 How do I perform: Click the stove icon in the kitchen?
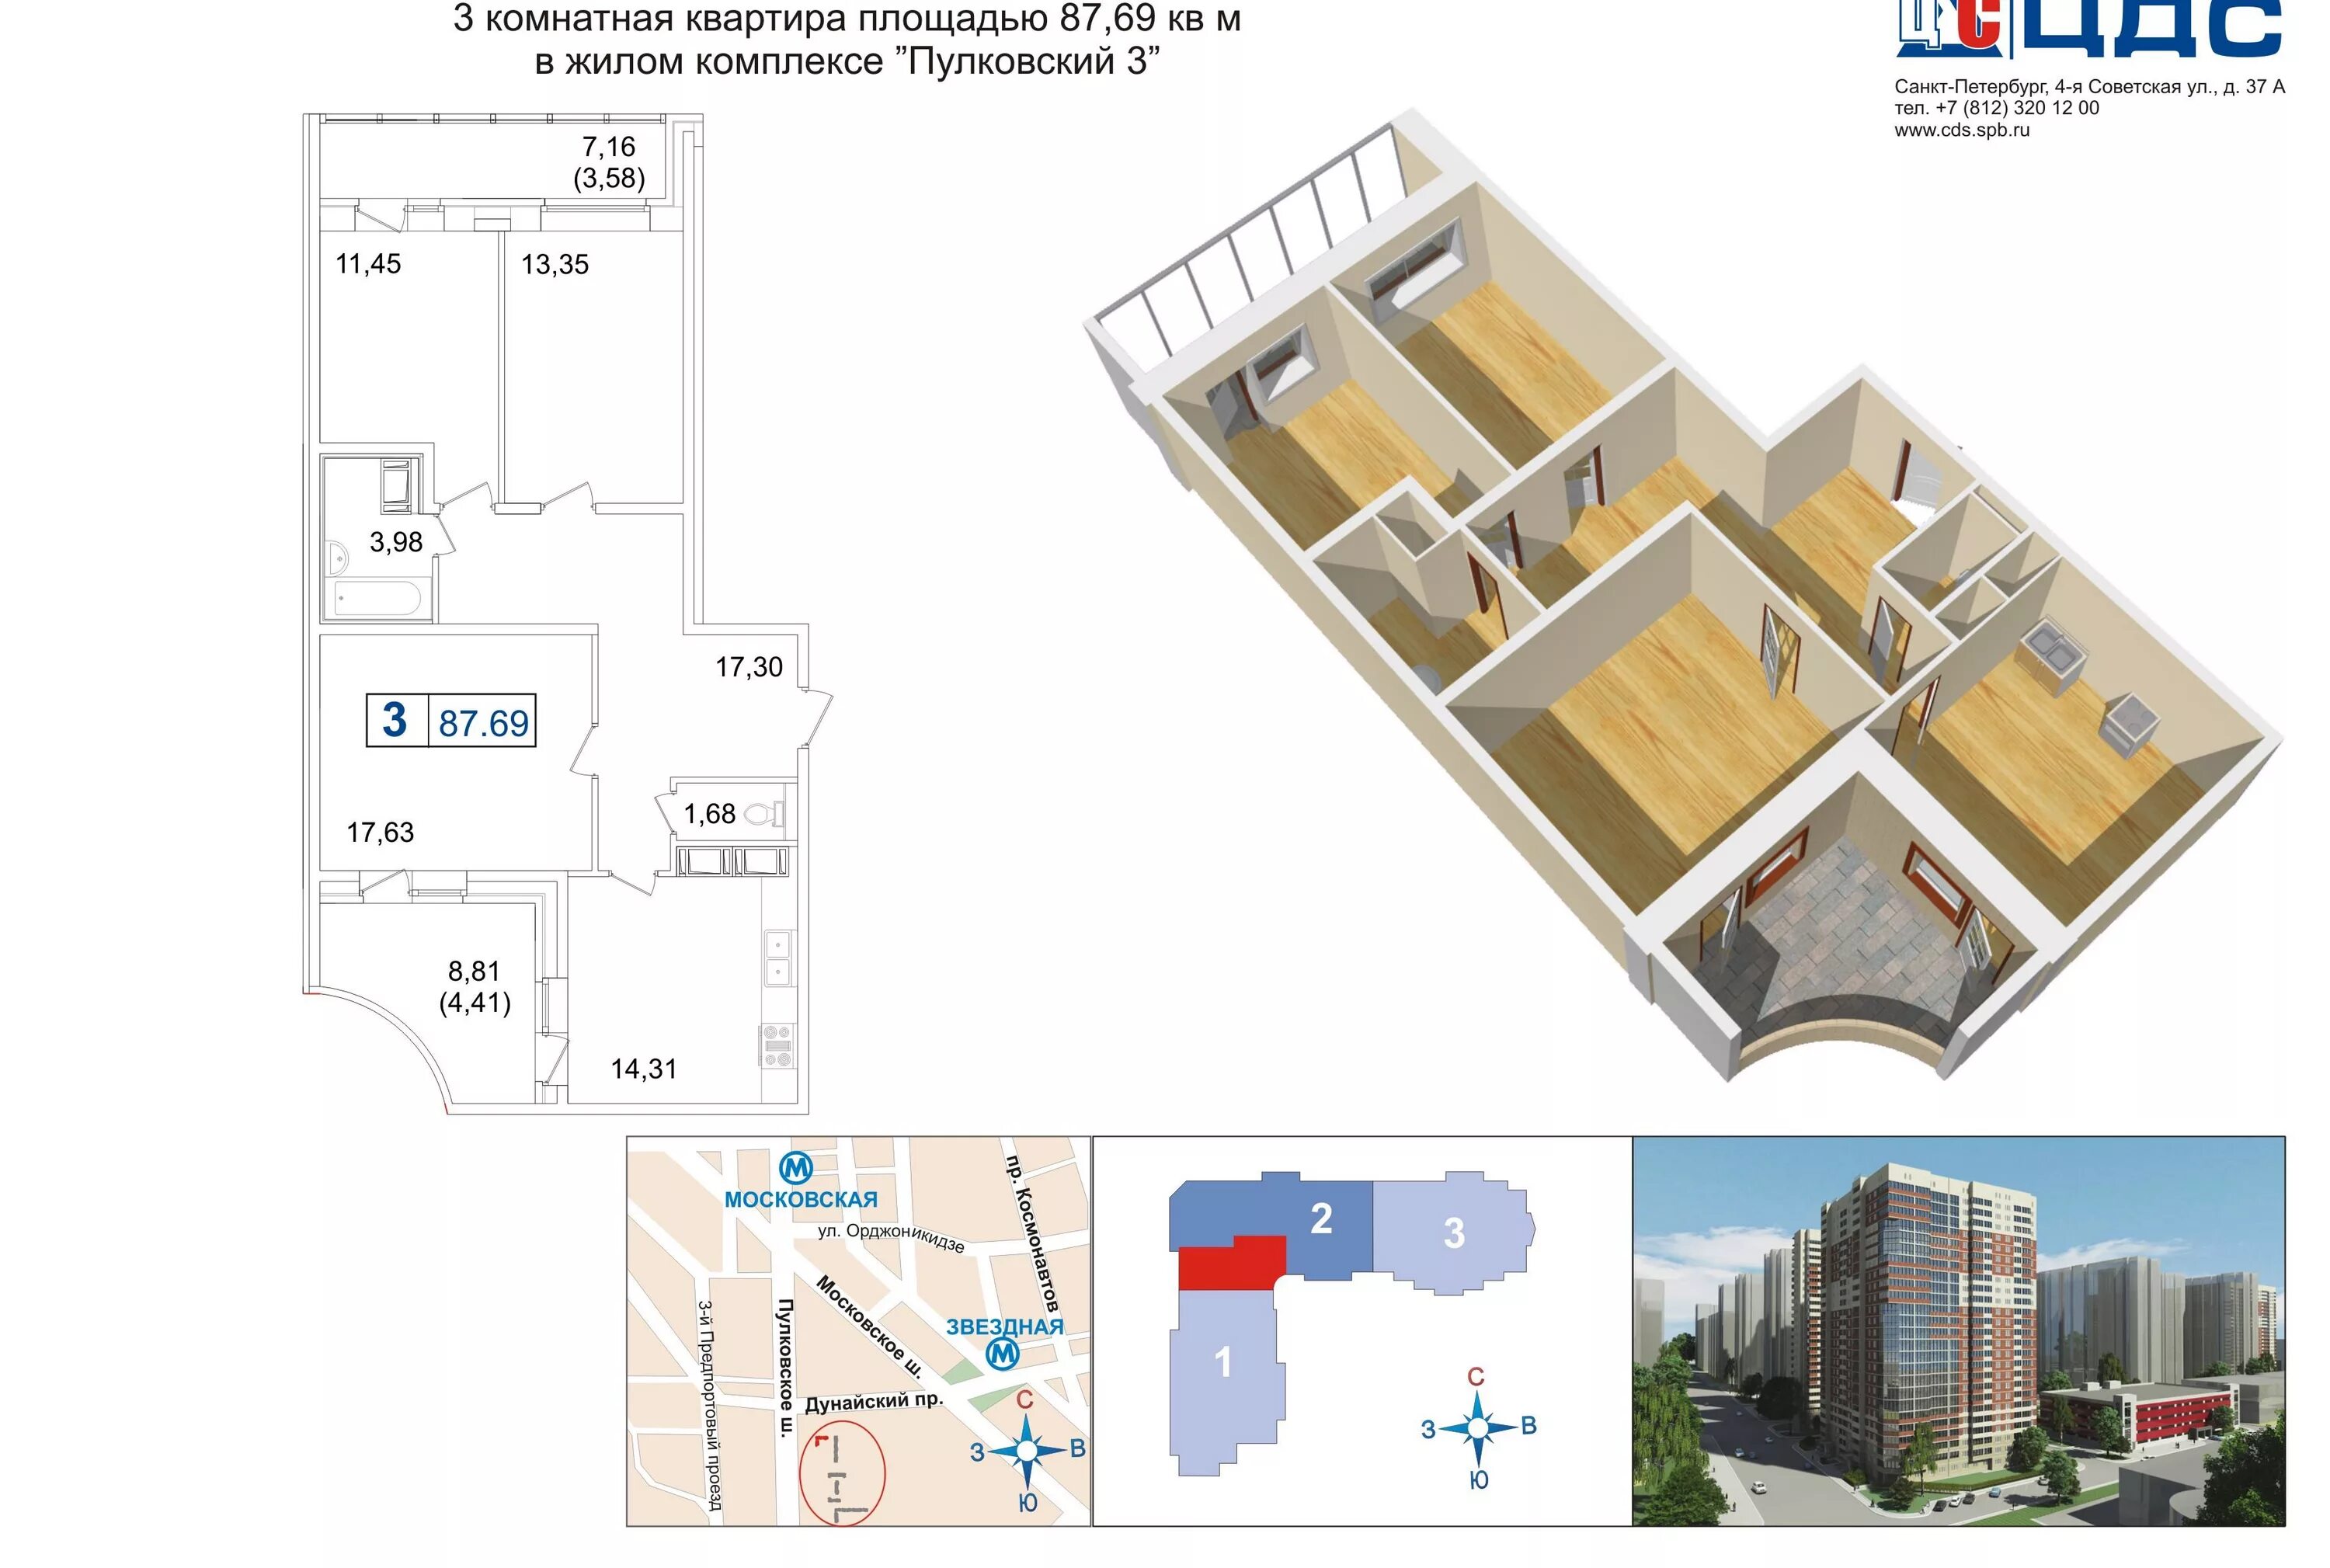point(778,1045)
